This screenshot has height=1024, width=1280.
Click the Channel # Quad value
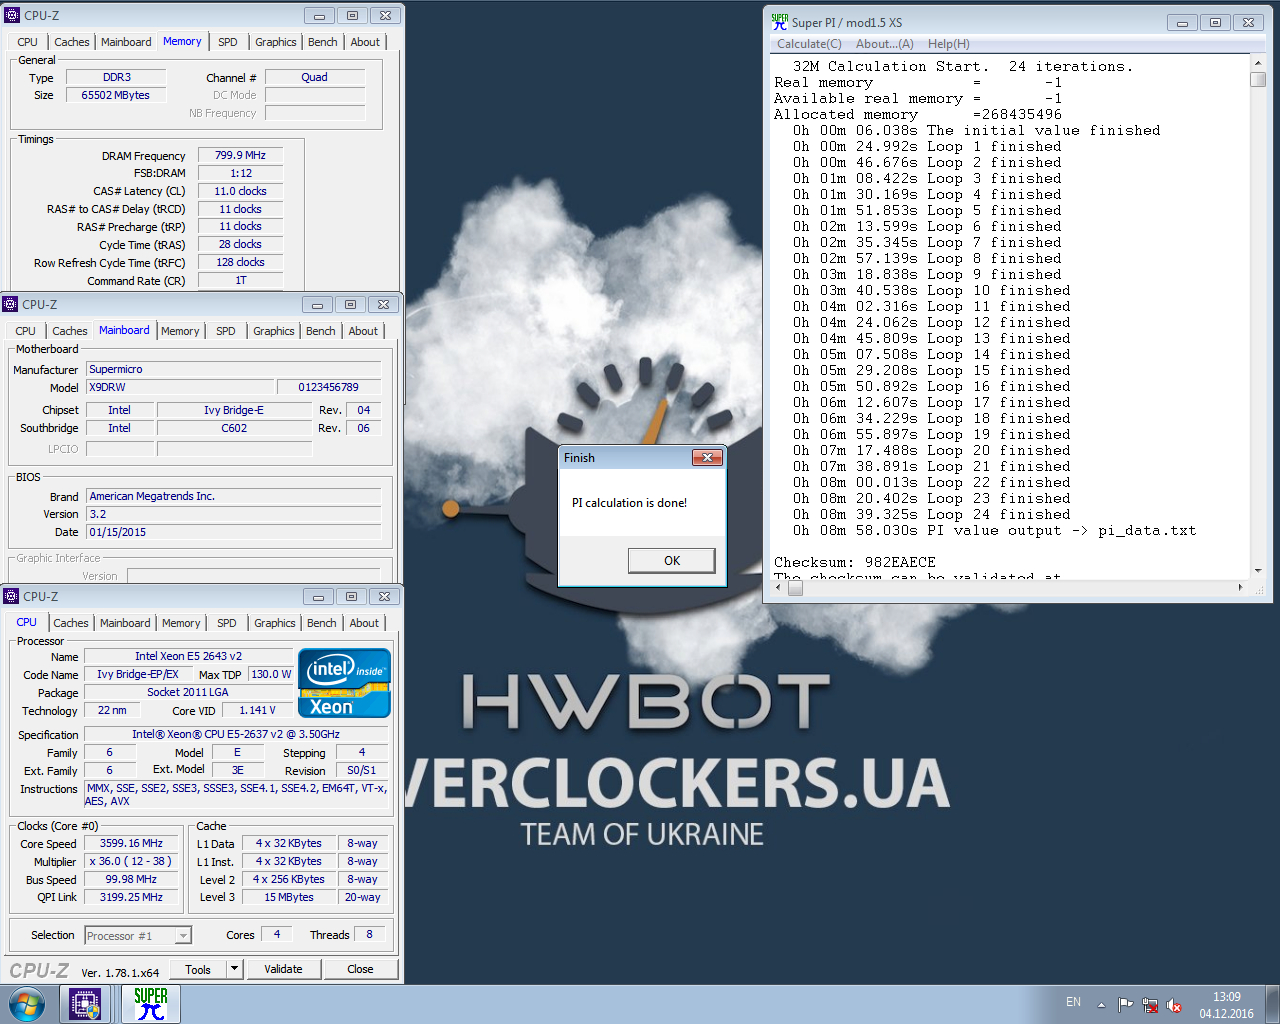[314, 77]
